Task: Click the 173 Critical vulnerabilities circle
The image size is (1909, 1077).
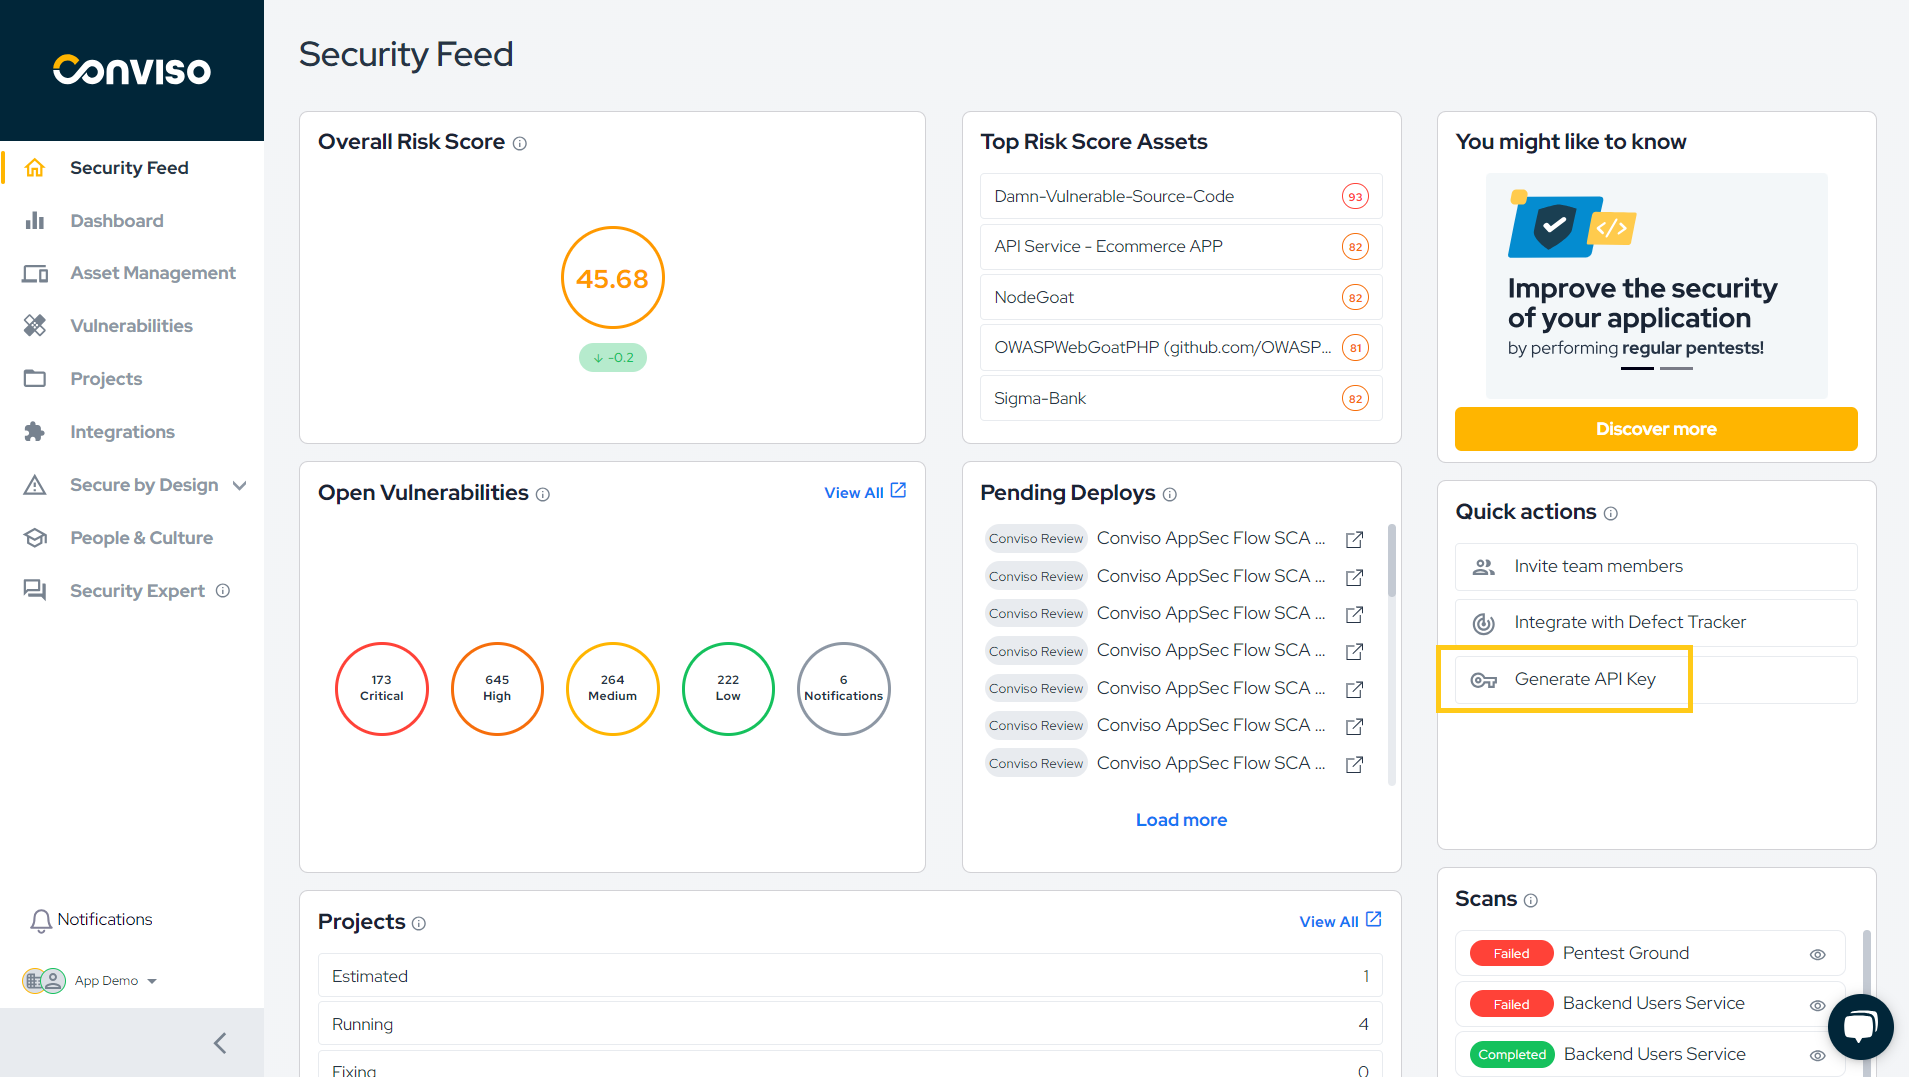Action: pyautogui.click(x=382, y=689)
